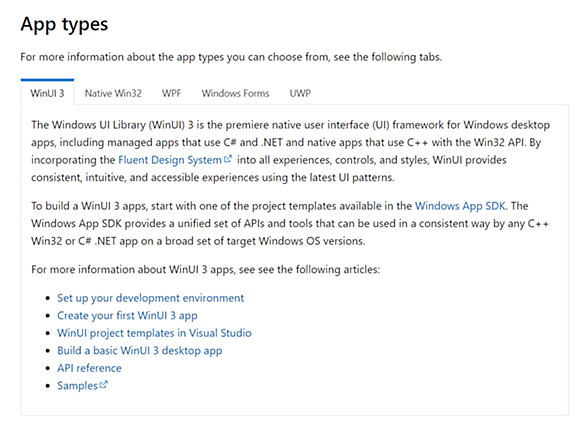Click the App types heading
Image resolution: width=586 pixels, height=430 pixels.
[64, 25]
